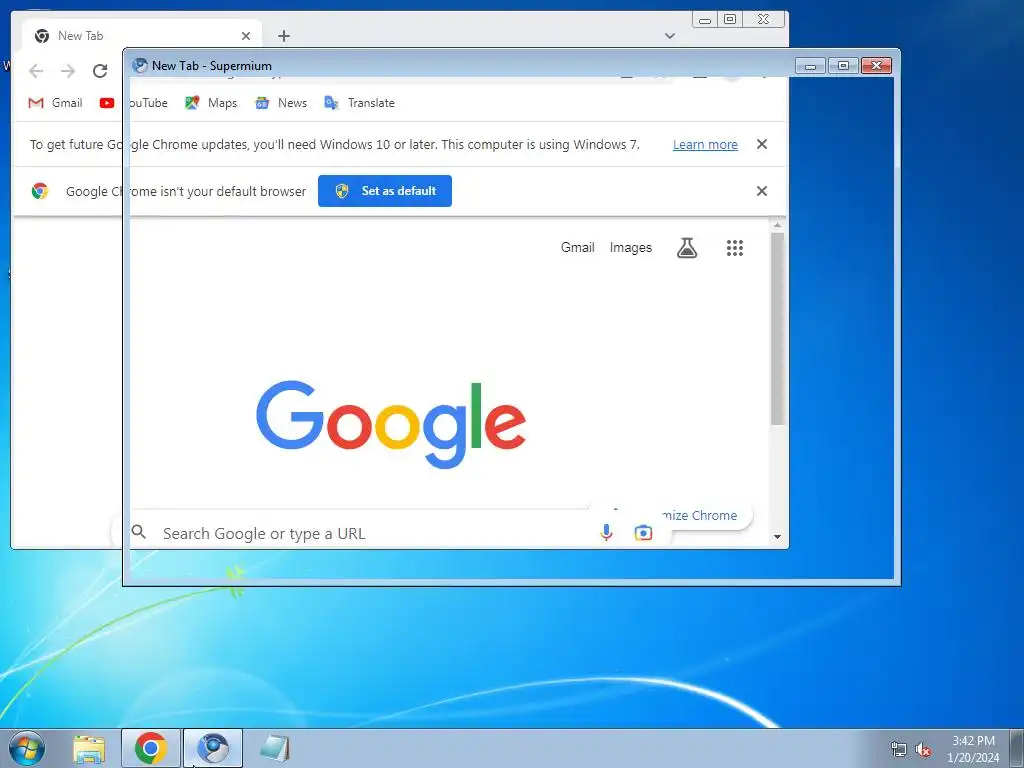1024x768 pixels.
Task: Open the YouTube bookmark
Action: (x=134, y=103)
